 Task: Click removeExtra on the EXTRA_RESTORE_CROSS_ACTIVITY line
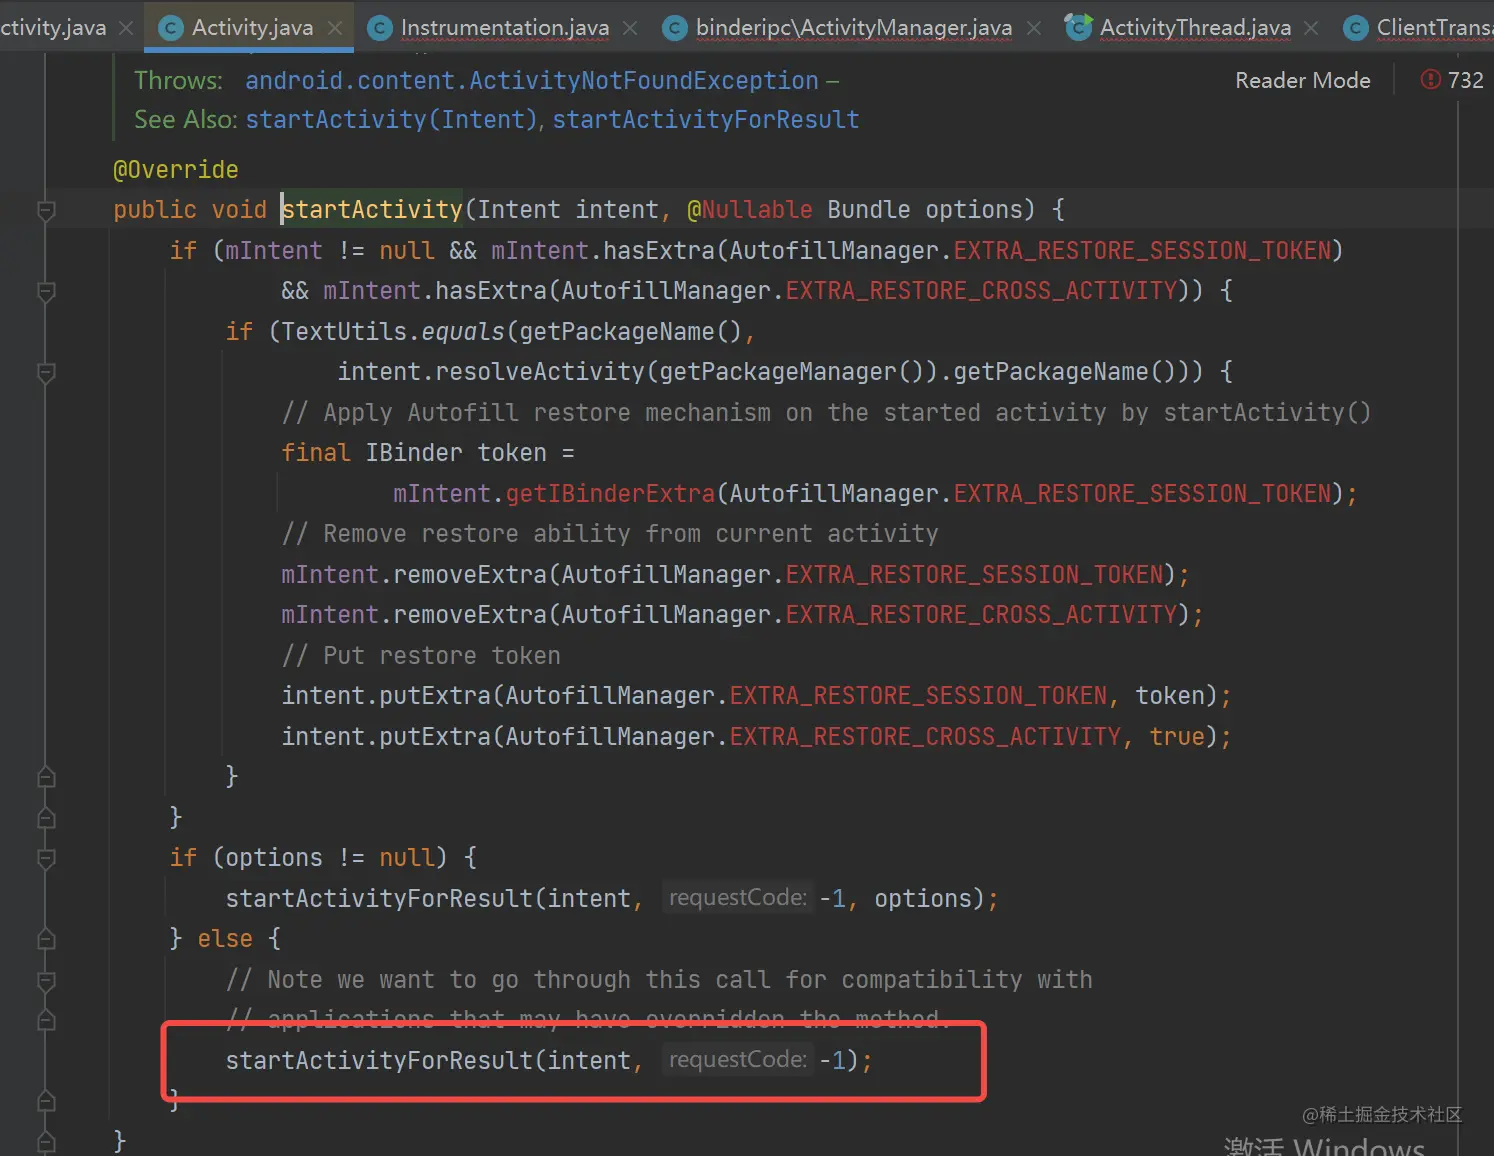(470, 615)
